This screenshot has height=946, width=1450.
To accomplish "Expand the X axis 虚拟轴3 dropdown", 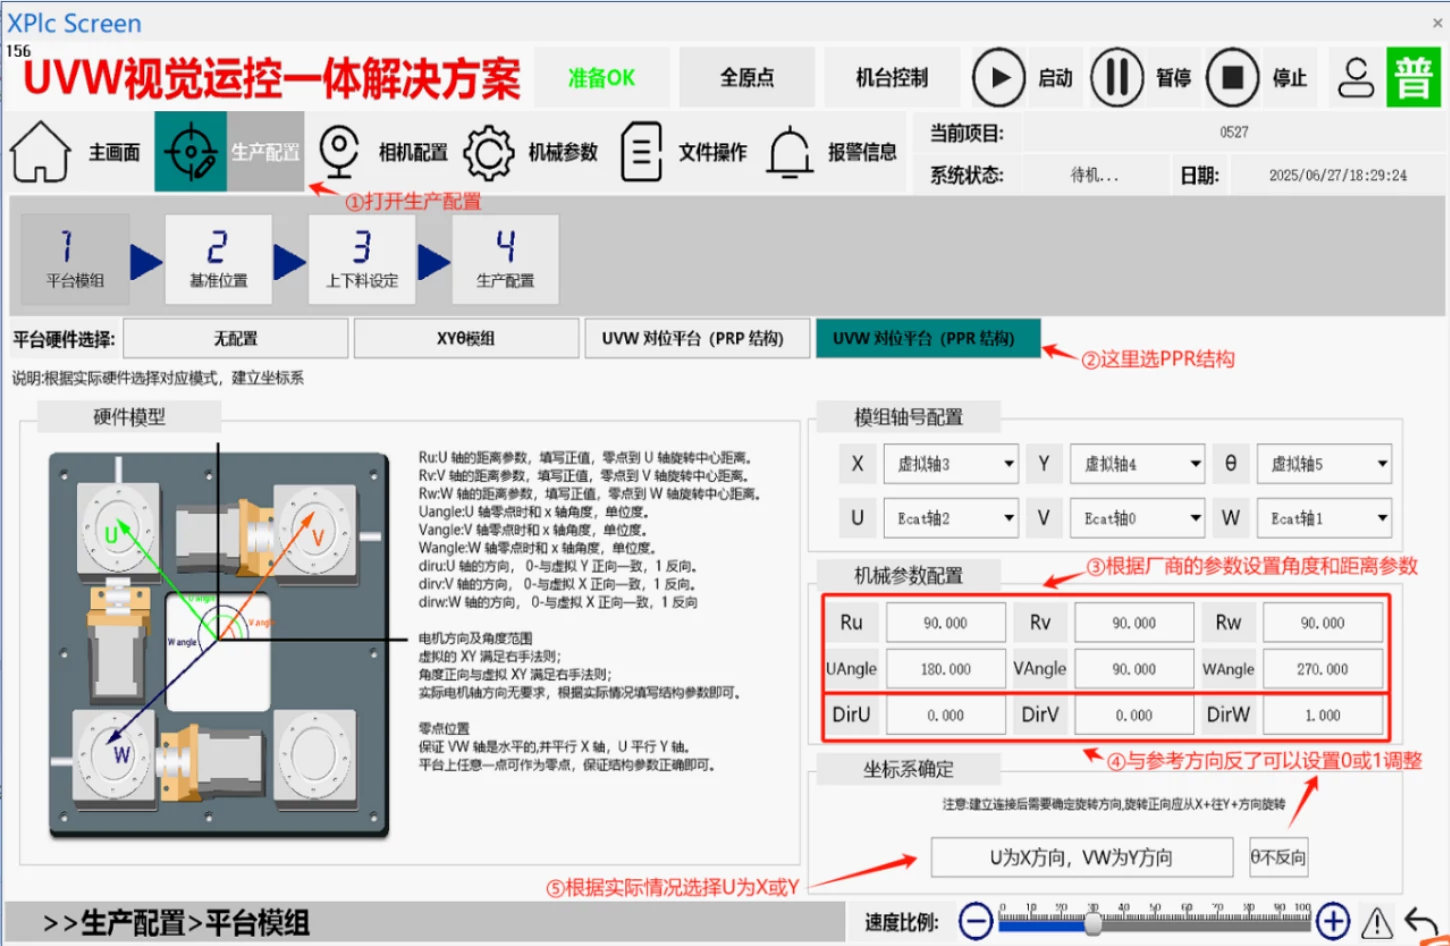I will coord(951,464).
